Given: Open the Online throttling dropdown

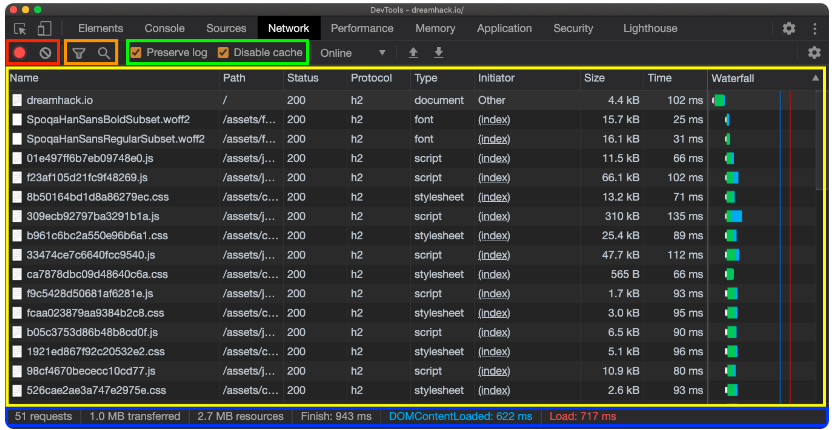Looking at the screenshot, I should pos(353,53).
